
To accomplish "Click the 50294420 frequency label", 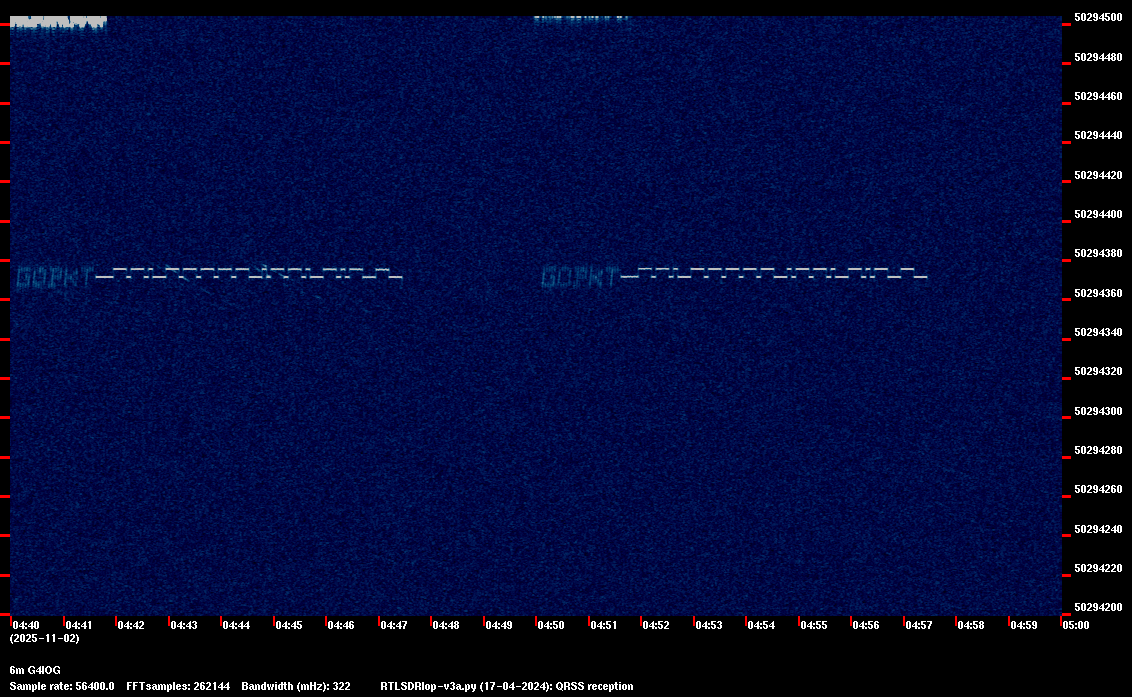I will (1098, 175).
